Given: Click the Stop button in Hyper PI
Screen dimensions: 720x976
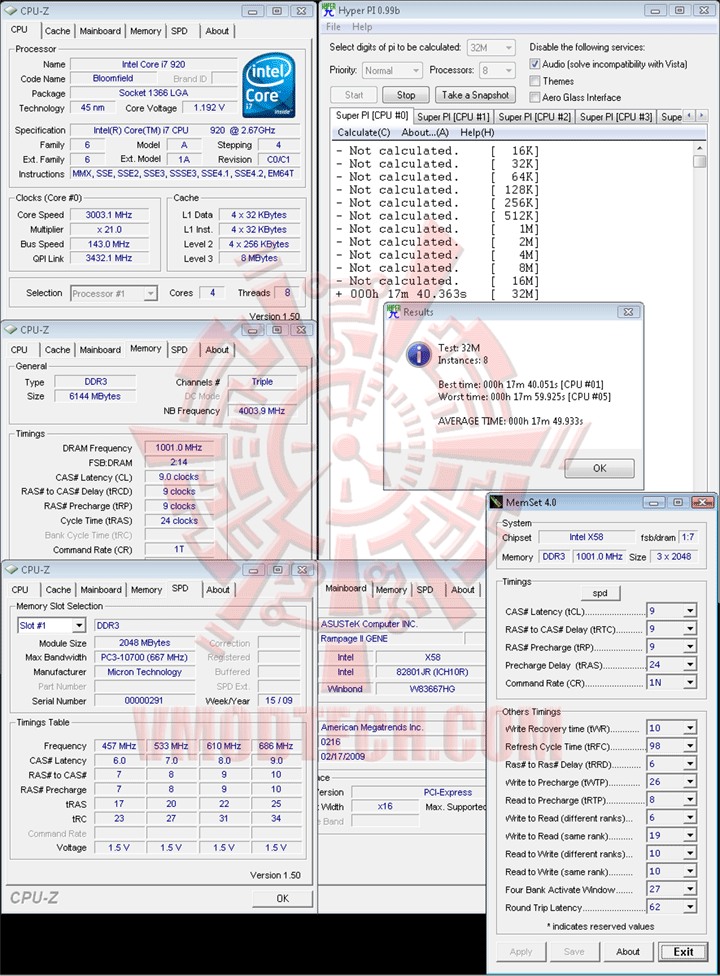Looking at the screenshot, I should point(406,95).
